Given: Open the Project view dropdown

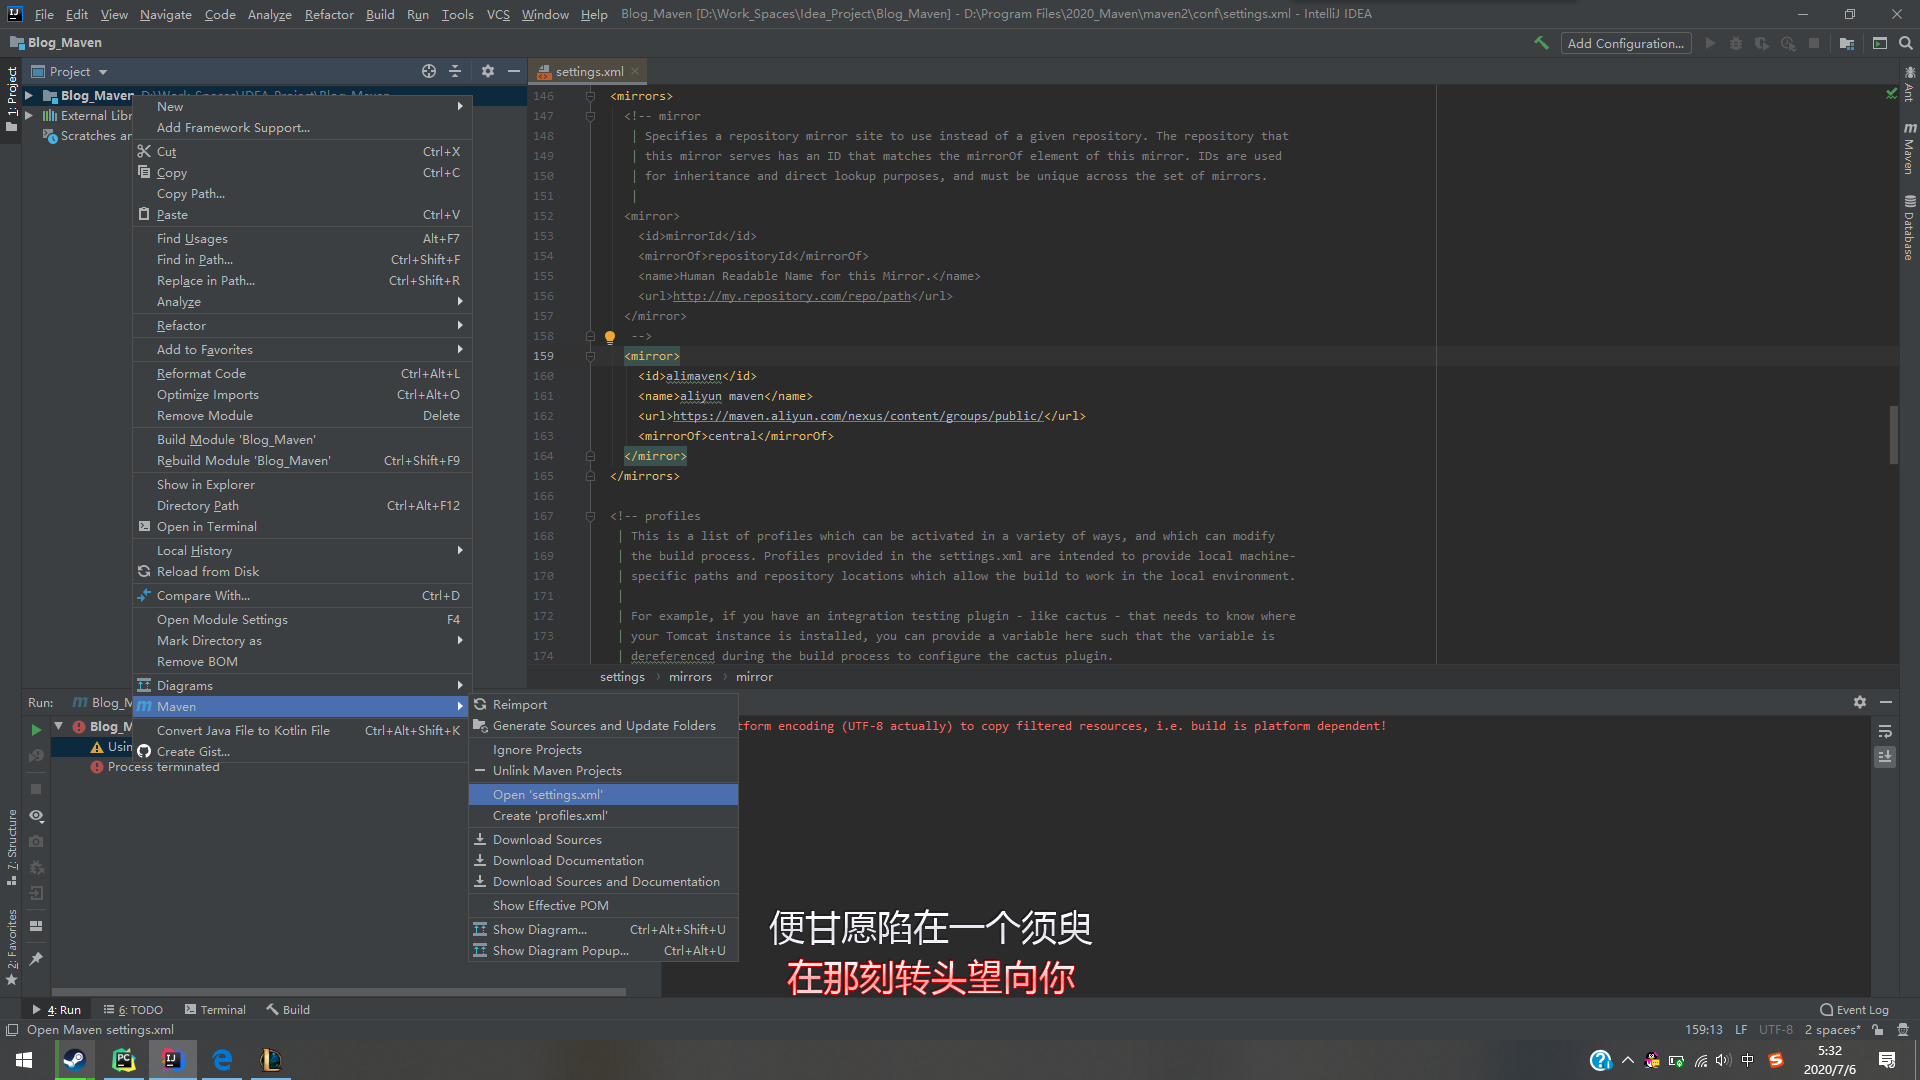Looking at the screenshot, I should click(70, 71).
